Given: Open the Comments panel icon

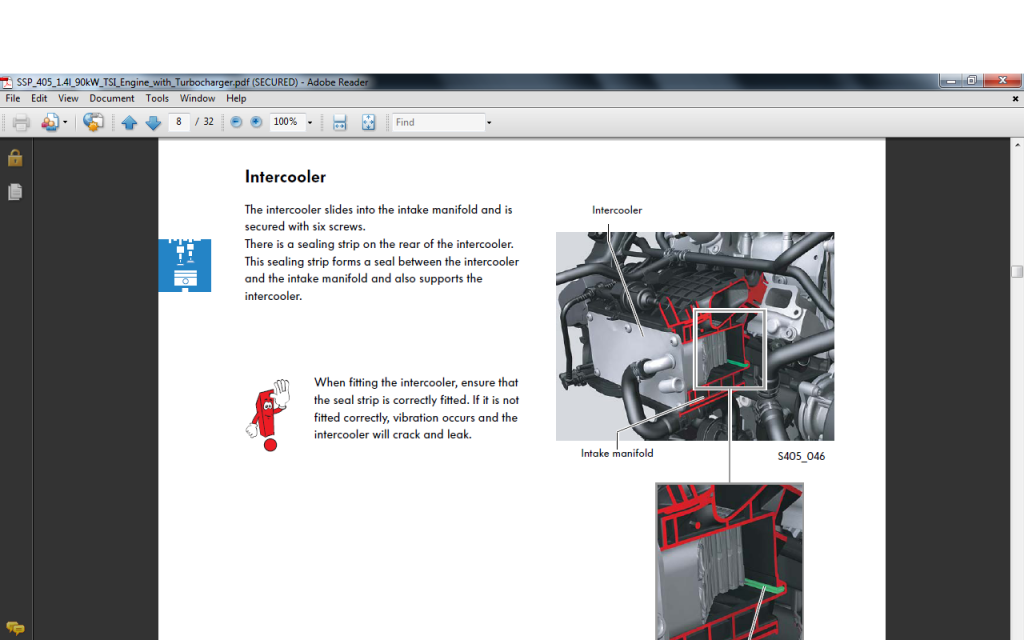Looking at the screenshot, I should pos(15,628).
